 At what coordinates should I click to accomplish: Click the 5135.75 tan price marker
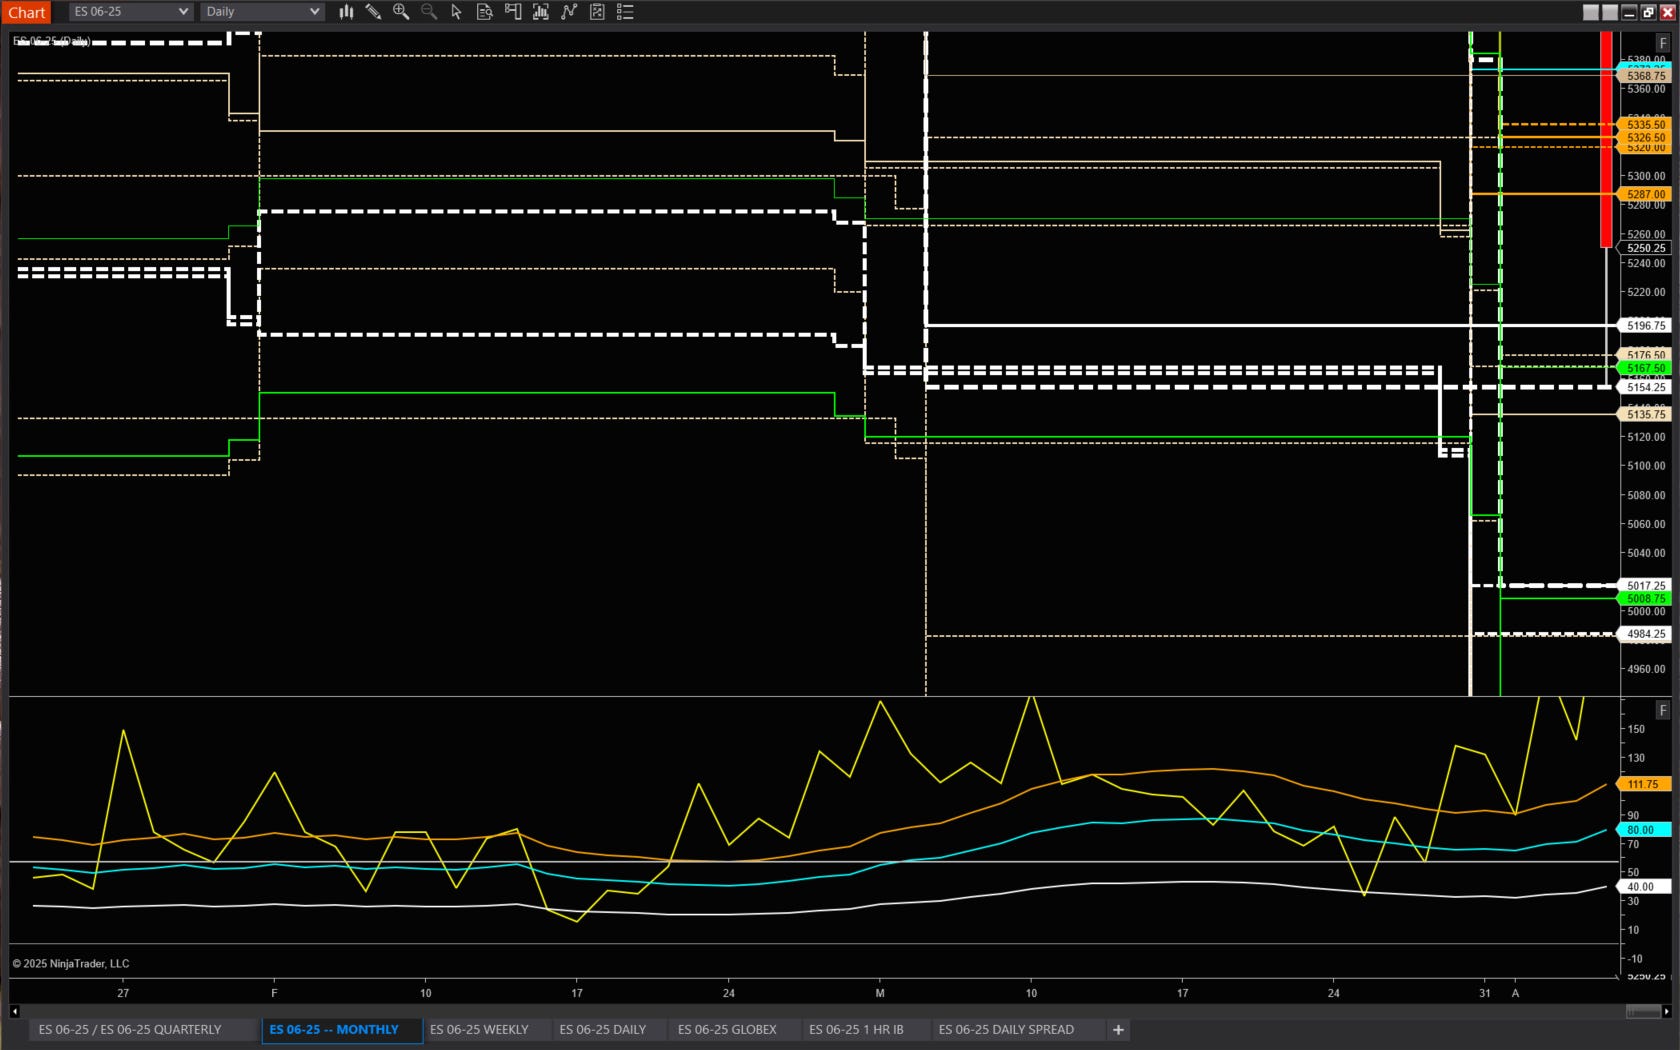[1644, 414]
